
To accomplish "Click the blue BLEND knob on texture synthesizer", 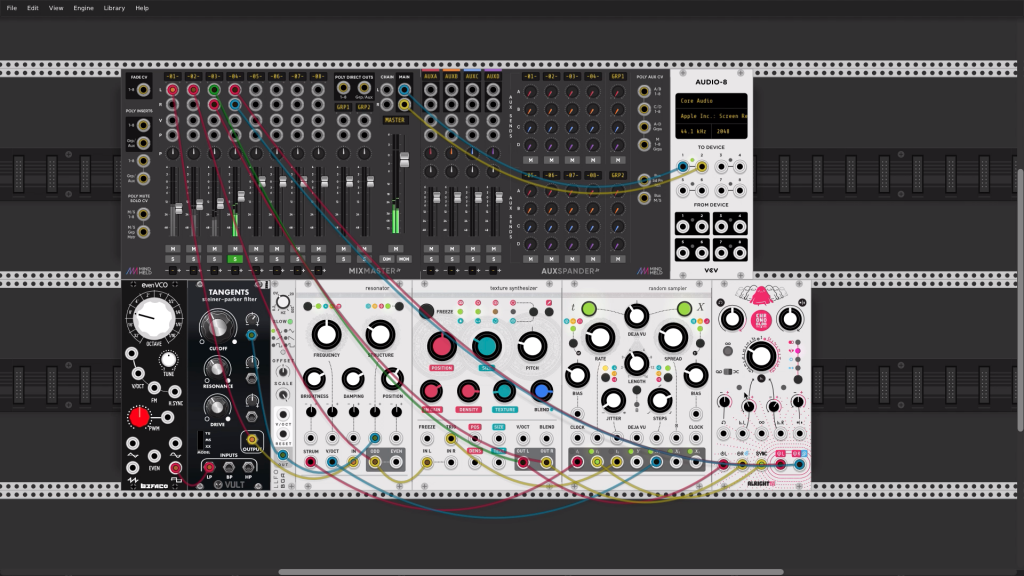I will point(541,391).
